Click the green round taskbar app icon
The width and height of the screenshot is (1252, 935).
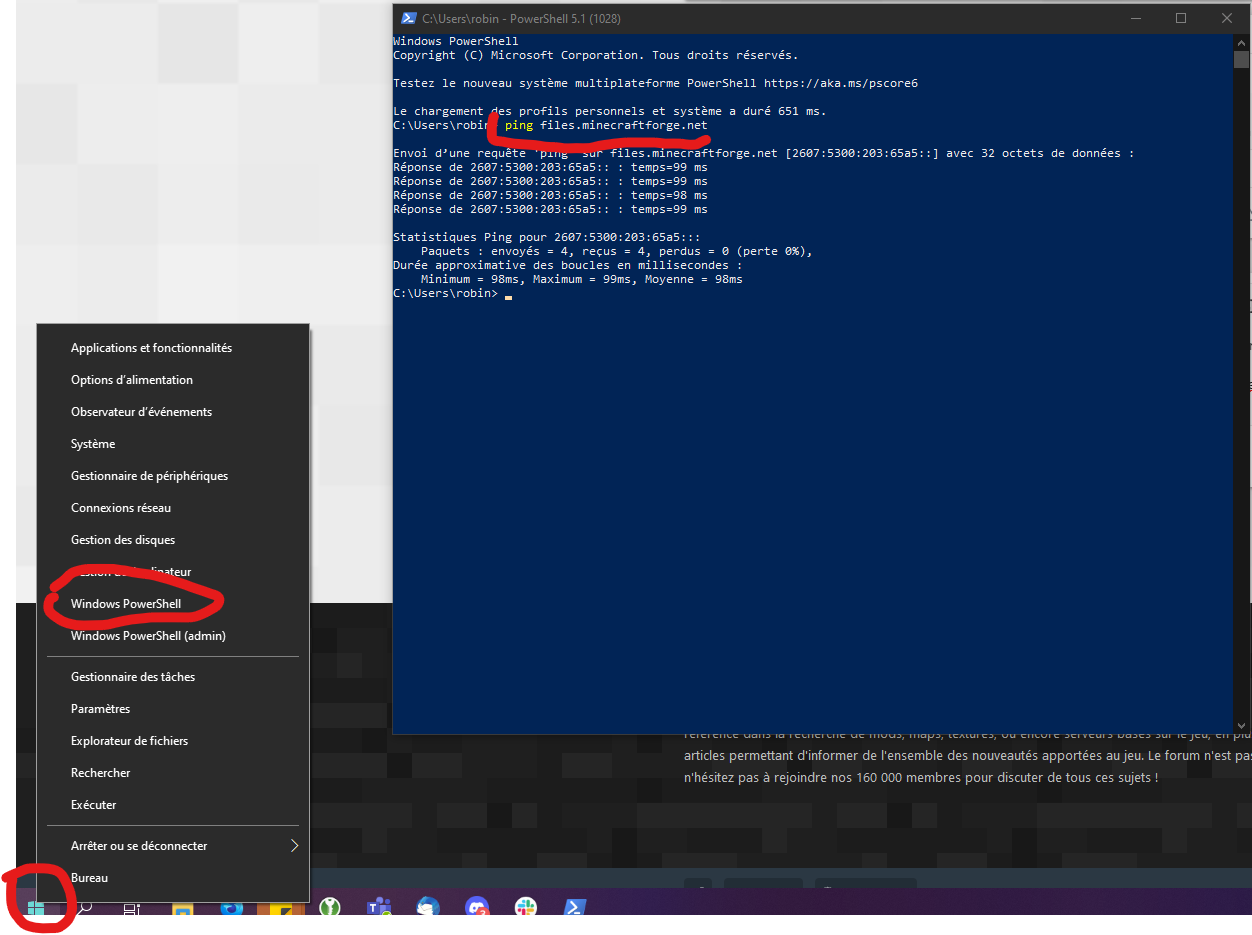(330, 908)
